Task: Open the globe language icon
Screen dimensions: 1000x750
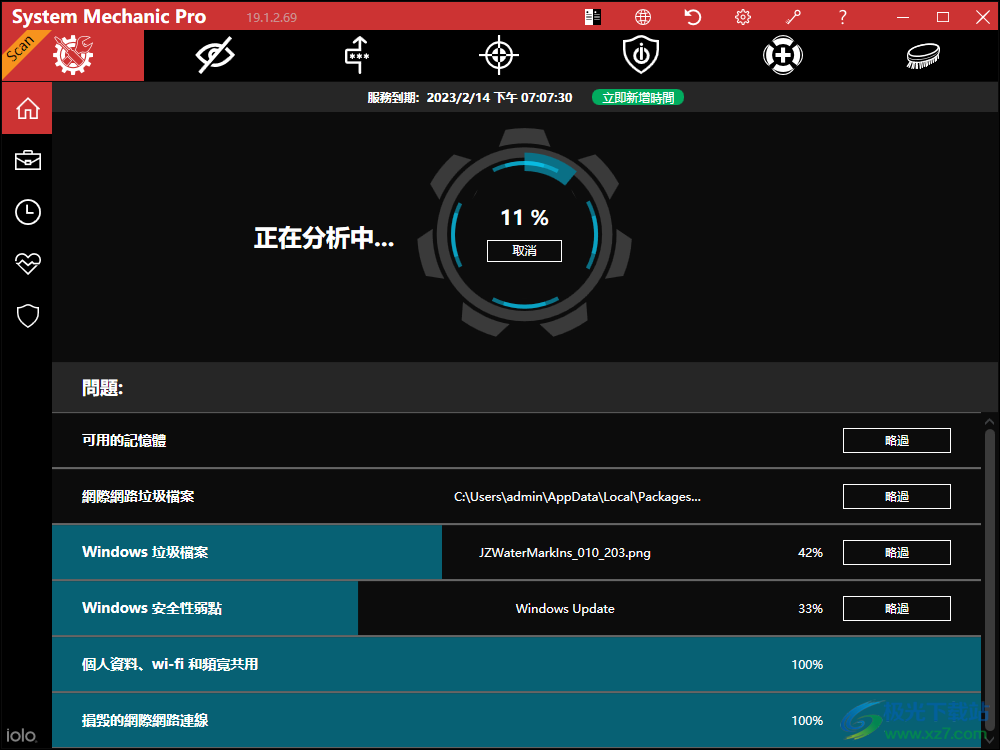Action: coord(643,17)
